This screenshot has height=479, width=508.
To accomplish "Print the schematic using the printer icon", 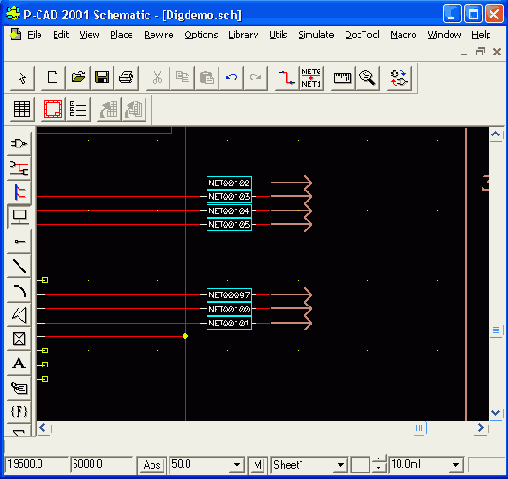I will [126, 78].
